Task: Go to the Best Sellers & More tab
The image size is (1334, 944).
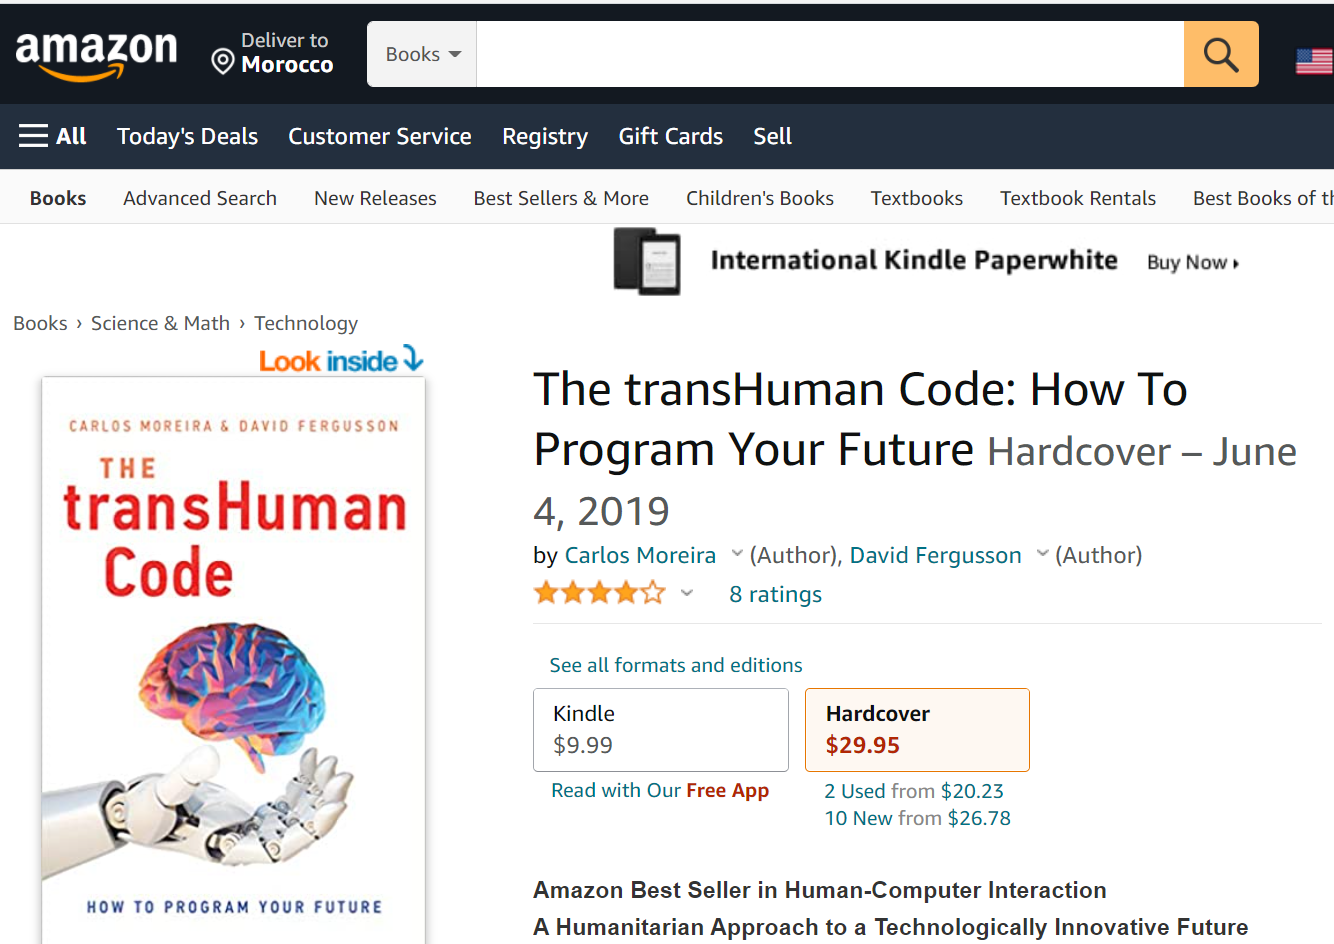Action: [x=561, y=198]
